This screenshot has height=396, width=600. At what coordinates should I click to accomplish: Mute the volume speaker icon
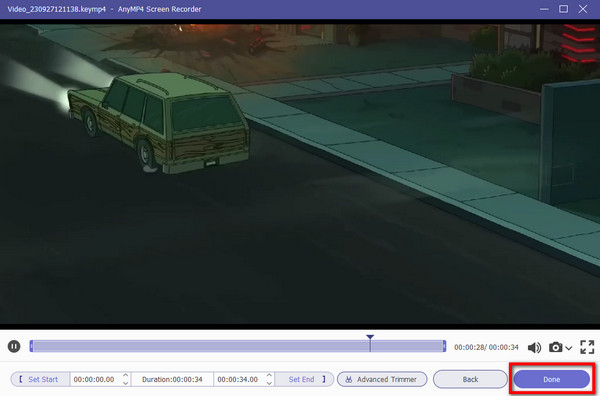pos(534,347)
